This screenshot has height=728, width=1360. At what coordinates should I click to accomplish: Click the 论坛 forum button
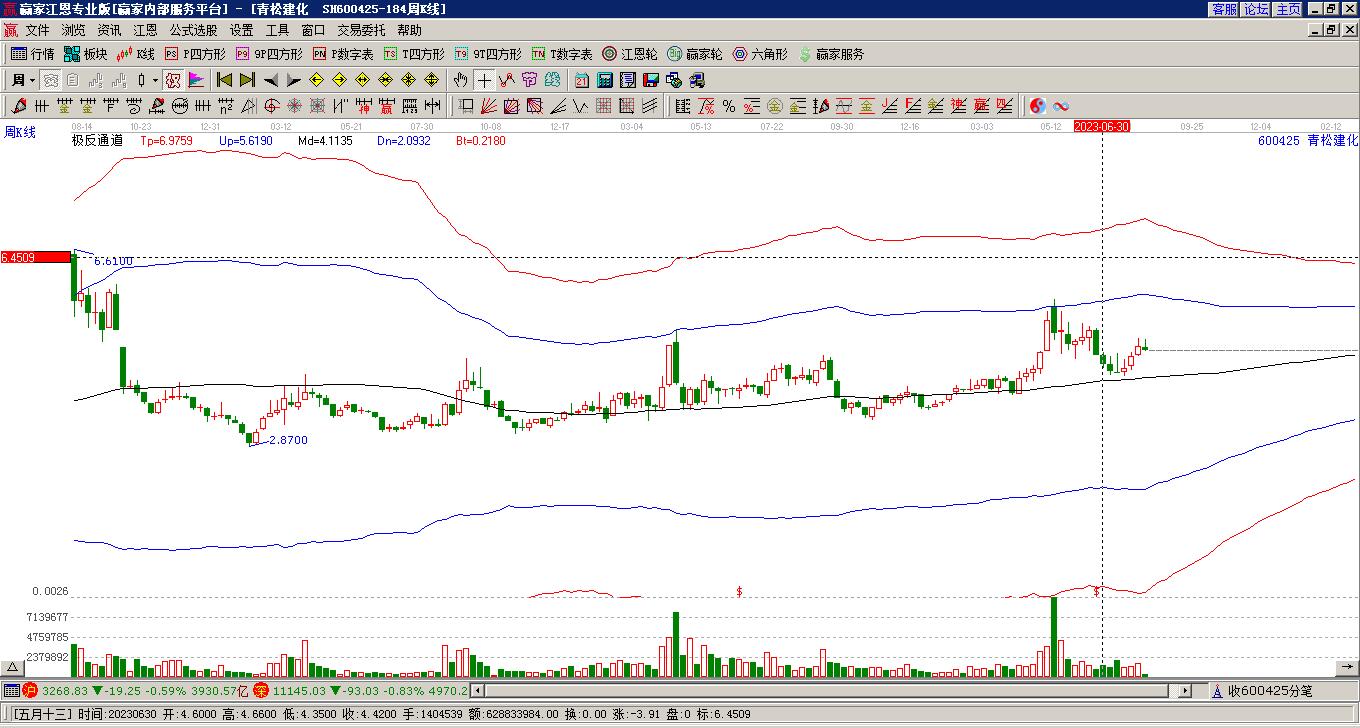[1256, 9]
